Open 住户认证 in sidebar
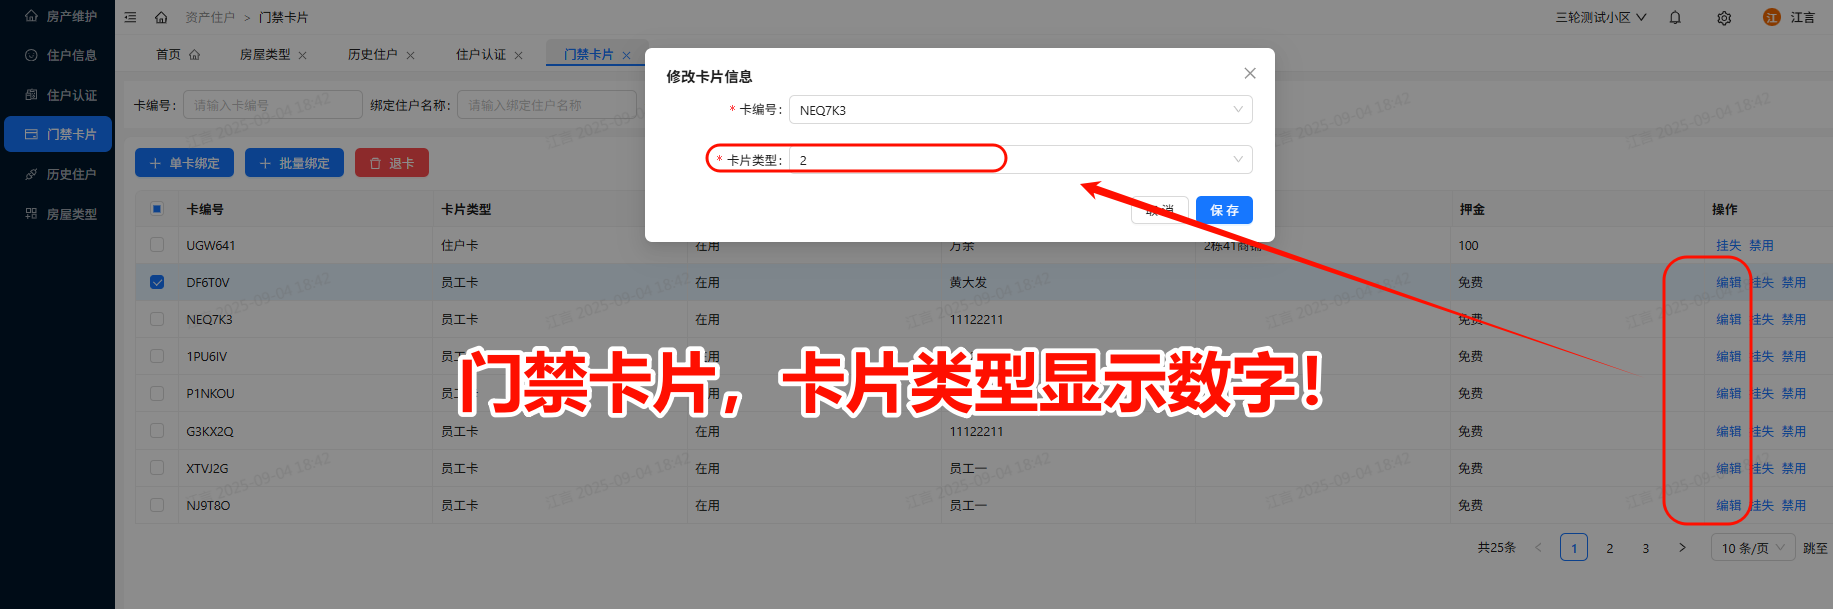Viewport: 1833px width, 609px height. point(58,95)
